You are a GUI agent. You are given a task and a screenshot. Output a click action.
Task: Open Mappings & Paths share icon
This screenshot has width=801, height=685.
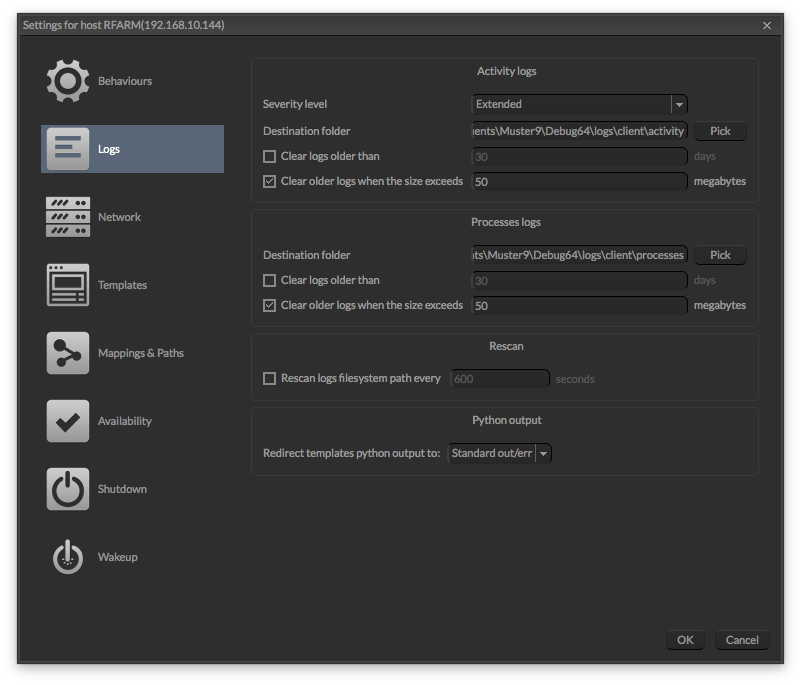pyautogui.click(x=68, y=353)
